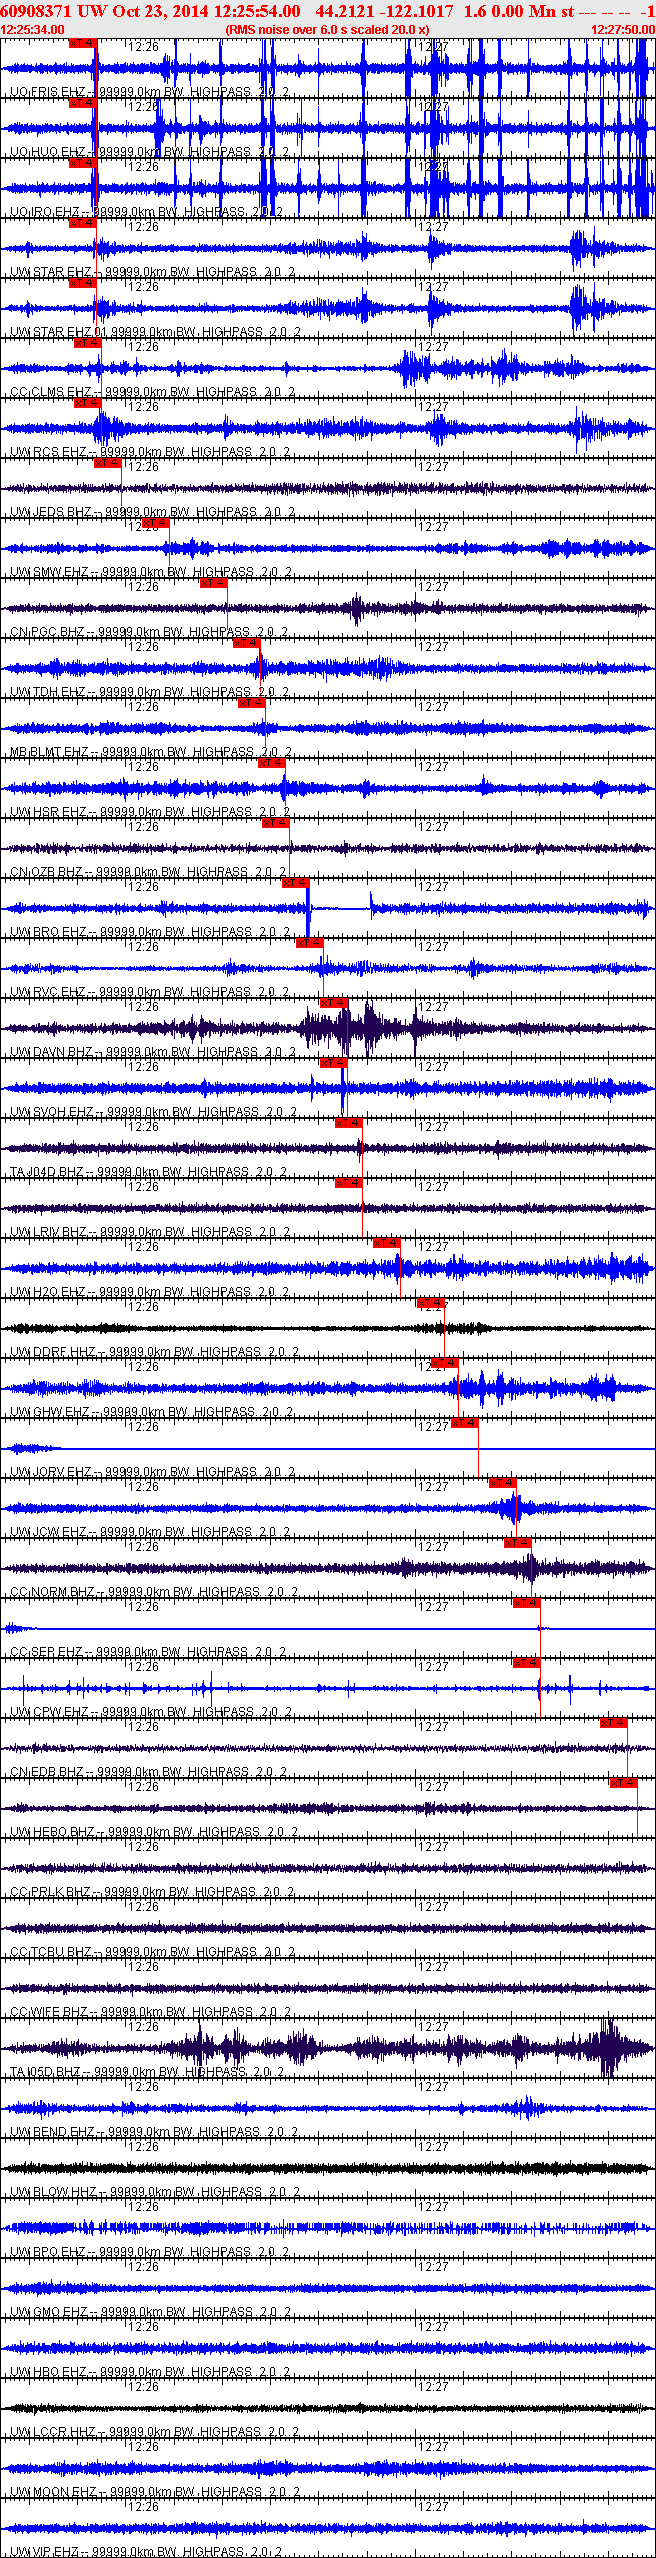Select the UW.DAVN.BHZ trace label
The width and height of the screenshot is (656, 2558).
153,1052
